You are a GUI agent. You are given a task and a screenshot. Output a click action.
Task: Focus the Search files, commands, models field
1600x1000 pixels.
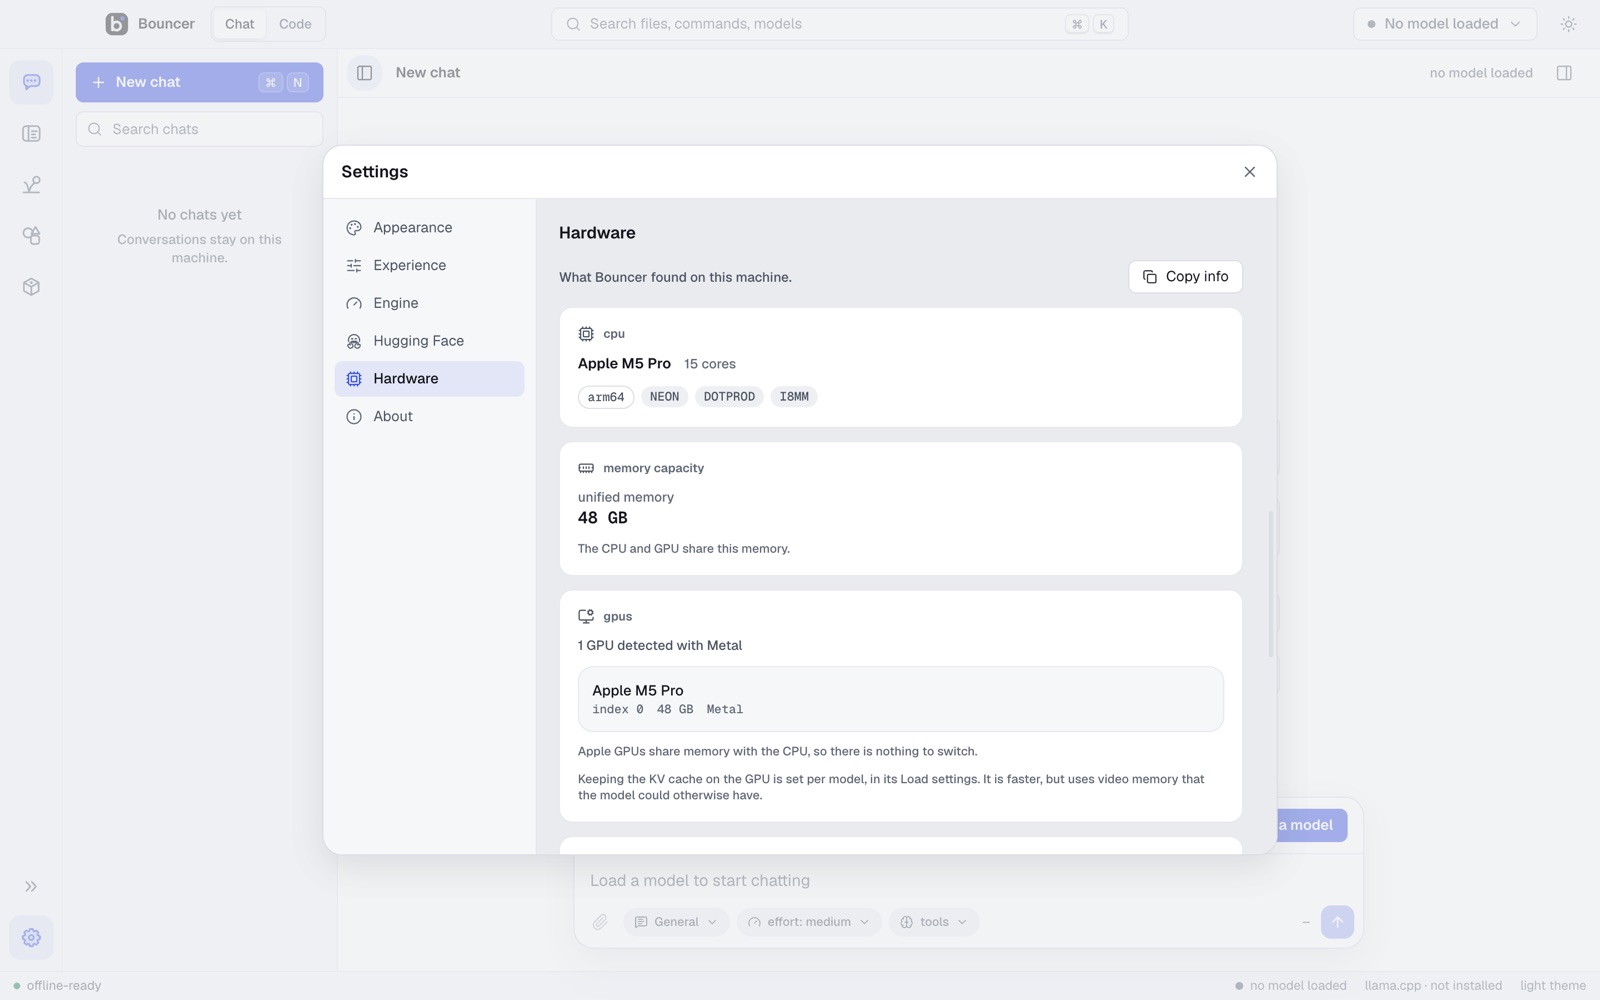pos(840,24)
